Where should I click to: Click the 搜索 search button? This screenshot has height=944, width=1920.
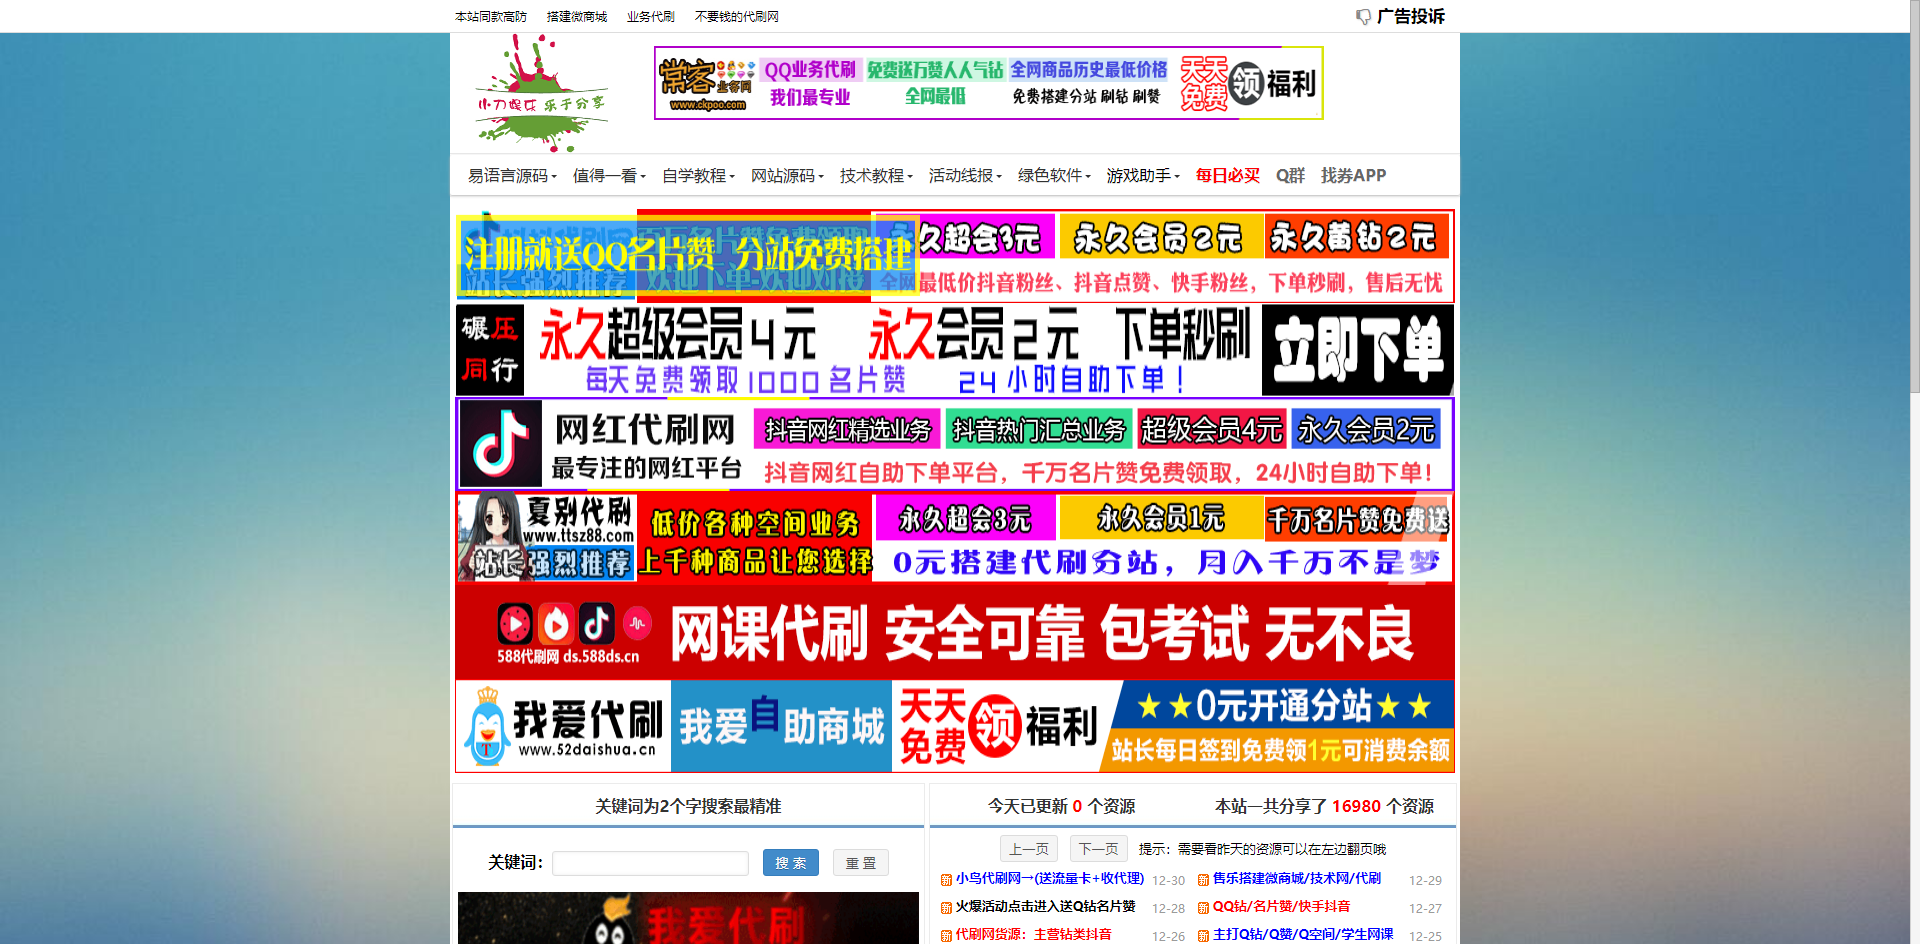(791, 863)
